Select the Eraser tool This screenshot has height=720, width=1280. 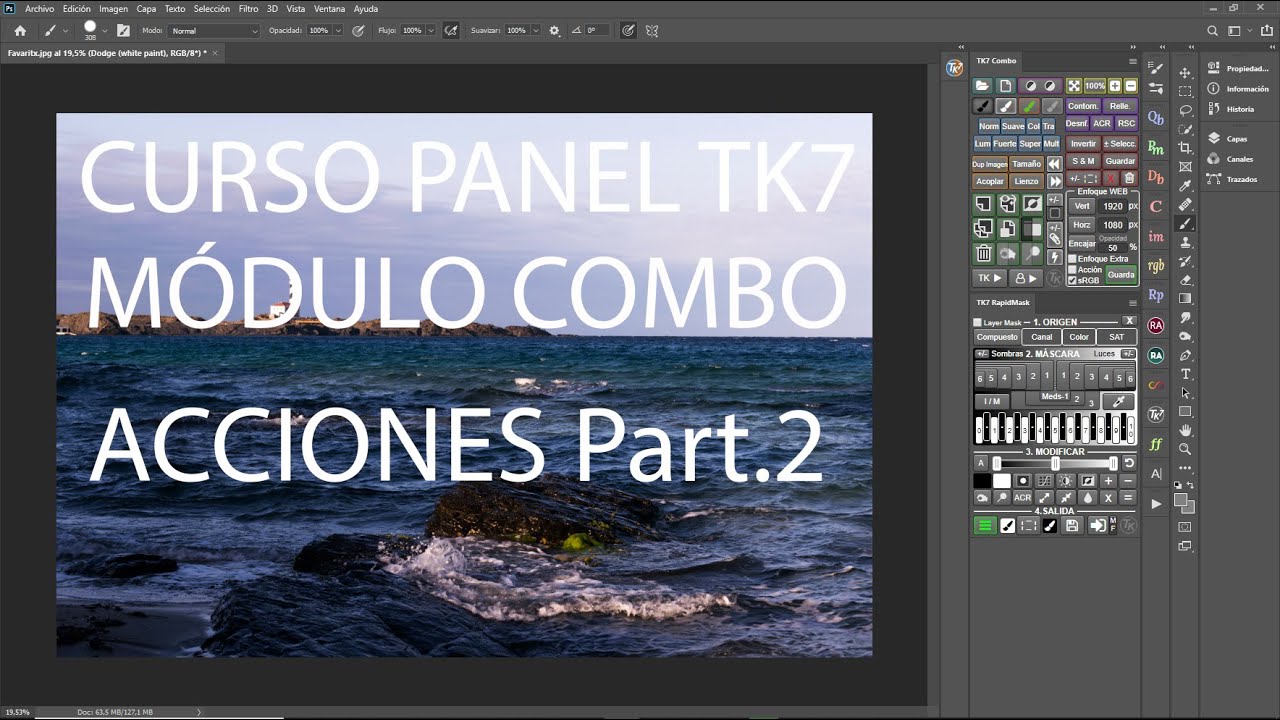(x=1185, y=280)
